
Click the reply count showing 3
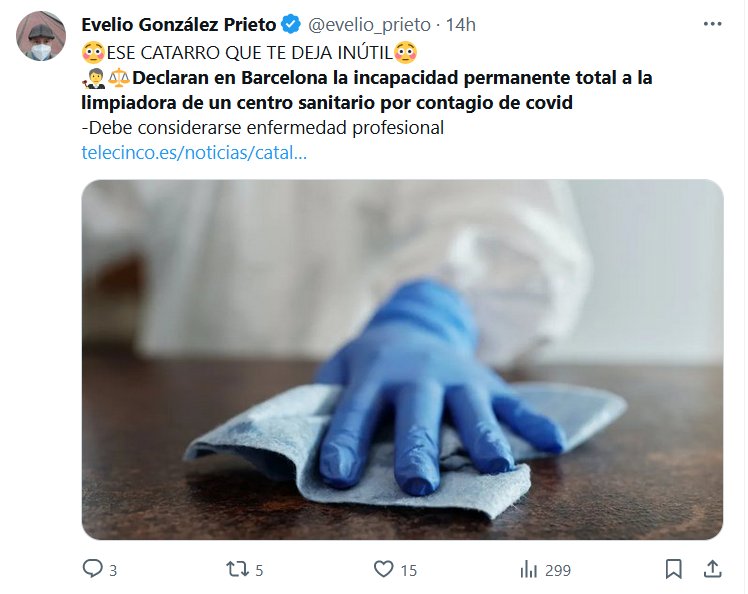click(x=113, y=571)
